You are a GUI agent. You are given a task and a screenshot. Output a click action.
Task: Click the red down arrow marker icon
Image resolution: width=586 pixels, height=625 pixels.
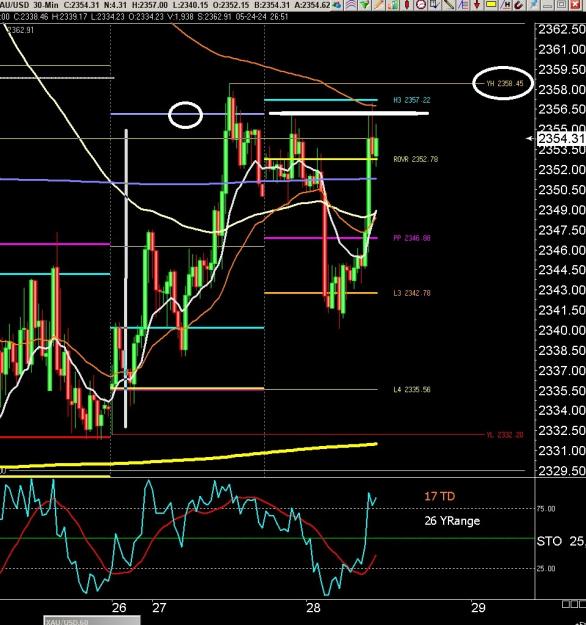pos(477,4)
